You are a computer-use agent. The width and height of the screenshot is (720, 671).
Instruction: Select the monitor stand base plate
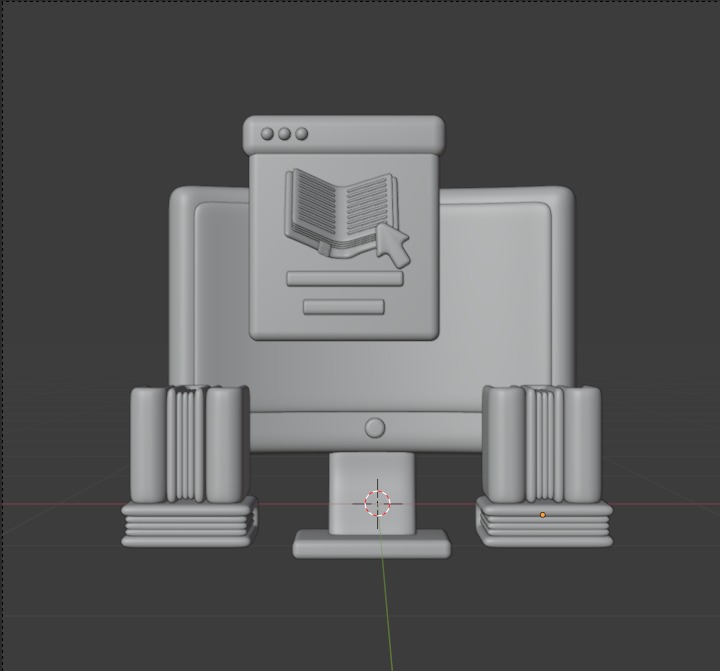(371, 544)
